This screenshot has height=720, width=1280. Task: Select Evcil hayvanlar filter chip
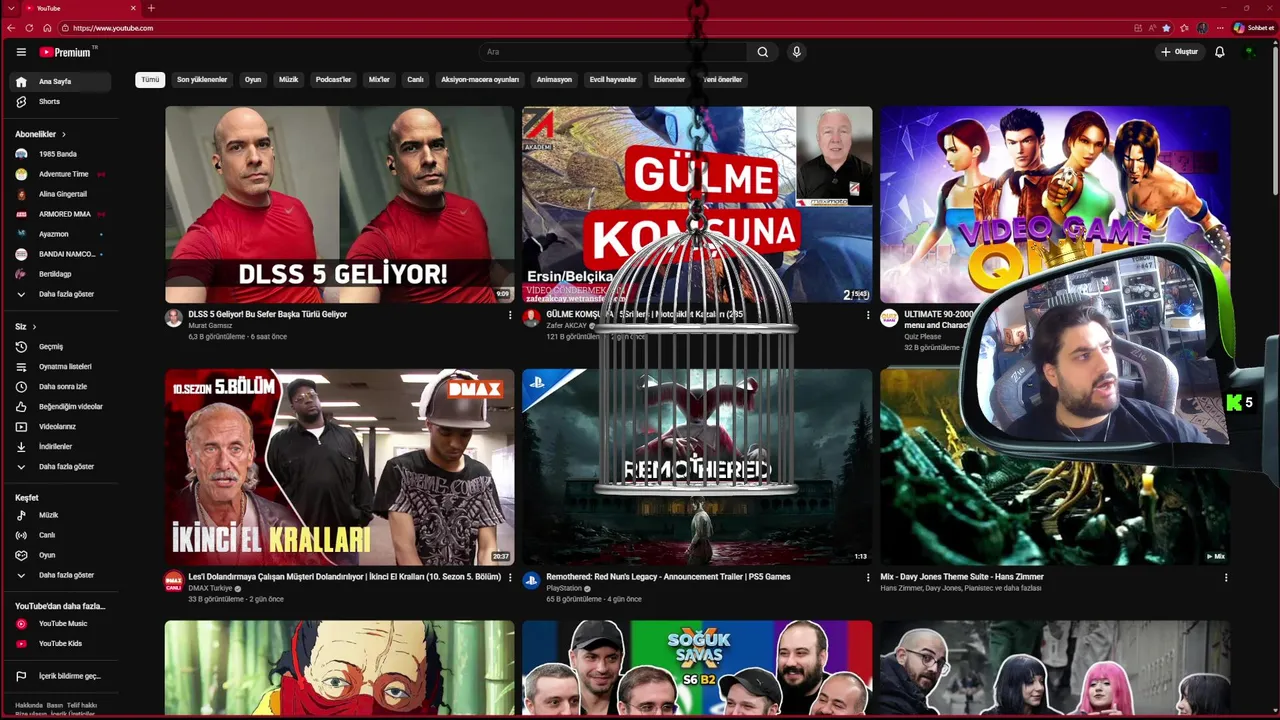[613, 80]
